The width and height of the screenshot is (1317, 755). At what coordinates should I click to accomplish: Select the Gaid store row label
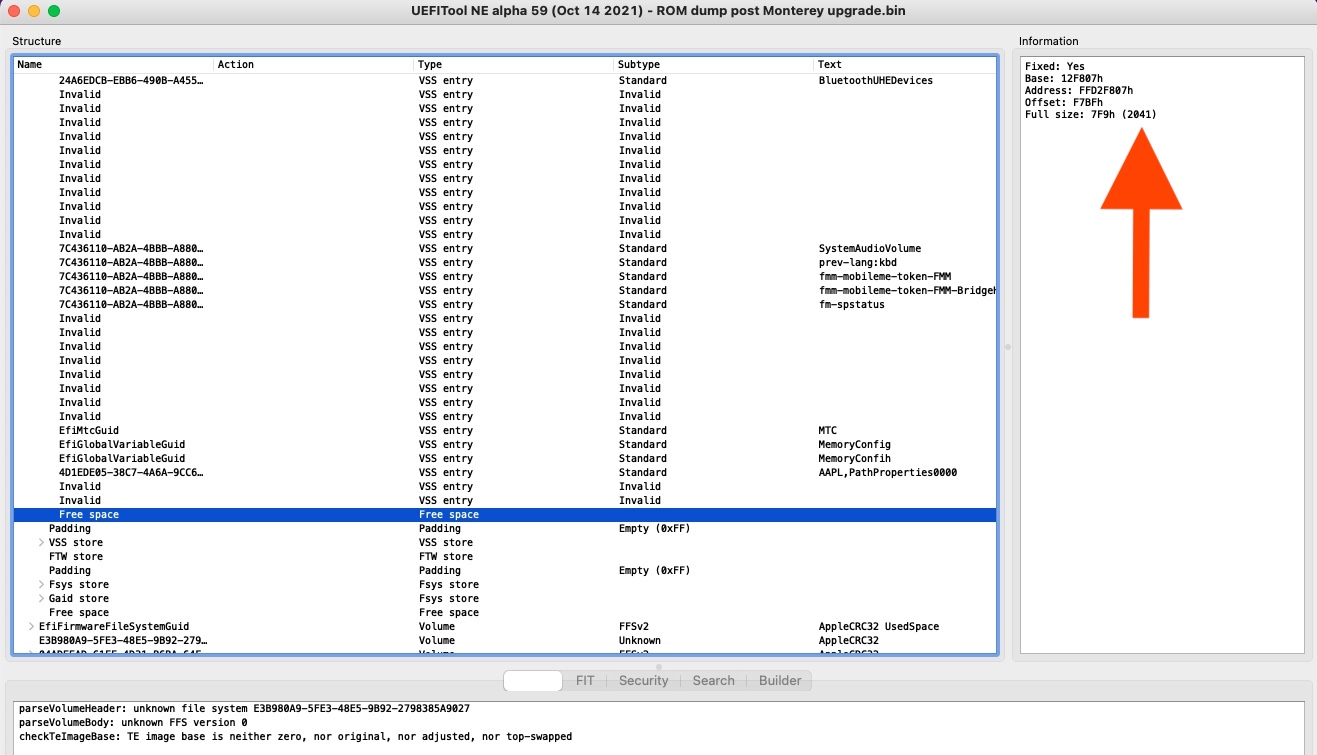(79, 598)
